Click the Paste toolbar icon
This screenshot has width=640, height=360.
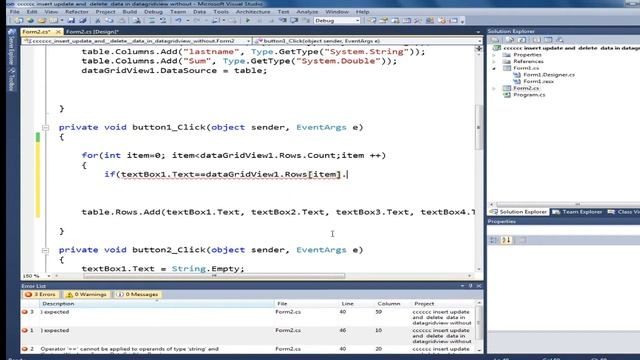pyautogui.click(x=121, y=20)
